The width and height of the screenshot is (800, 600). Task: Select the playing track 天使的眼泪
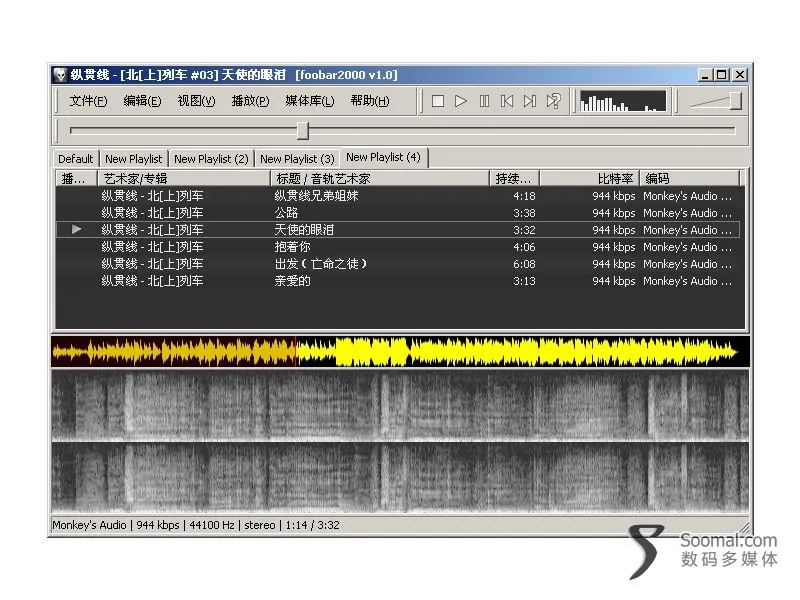coord(398,230)
